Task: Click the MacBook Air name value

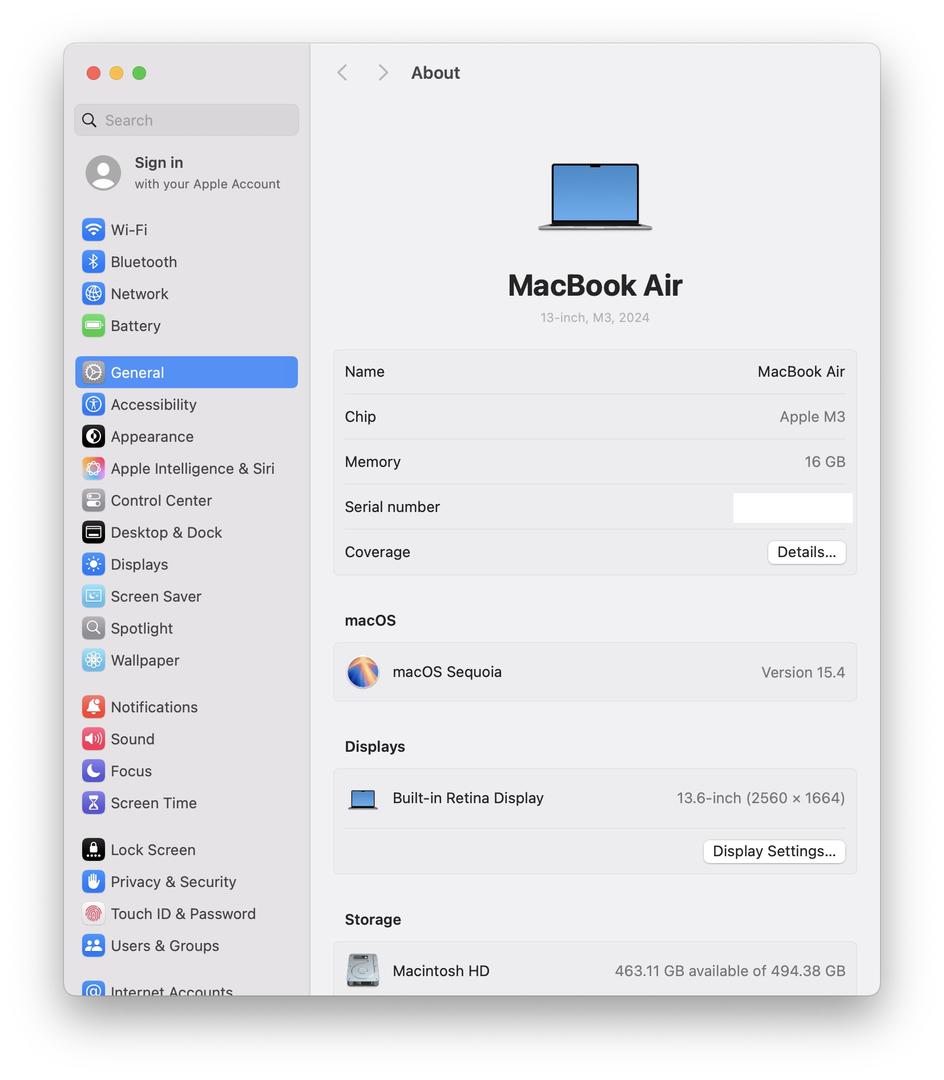Action: point(801,372)
